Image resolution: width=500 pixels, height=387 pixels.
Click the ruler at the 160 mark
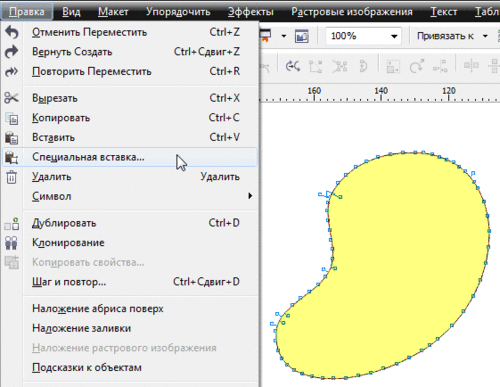click(x=314, y=91)
